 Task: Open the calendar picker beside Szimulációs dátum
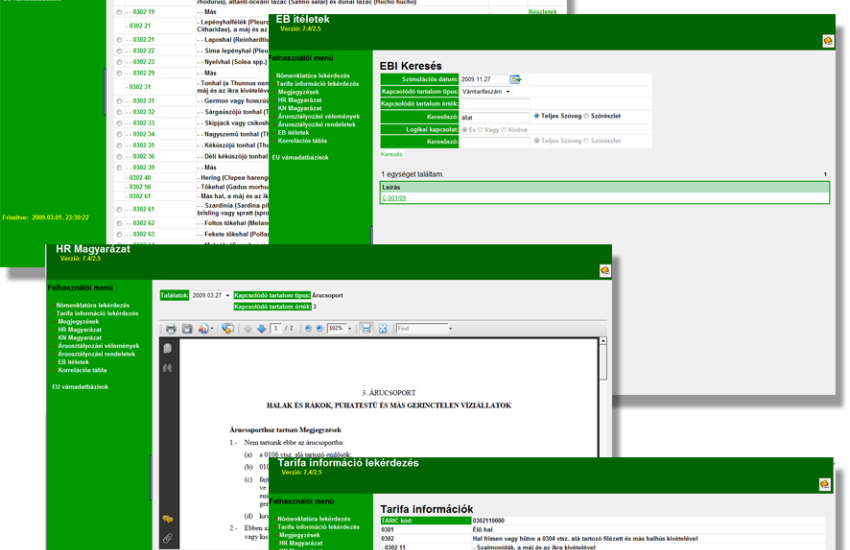[x=515, y=79]
